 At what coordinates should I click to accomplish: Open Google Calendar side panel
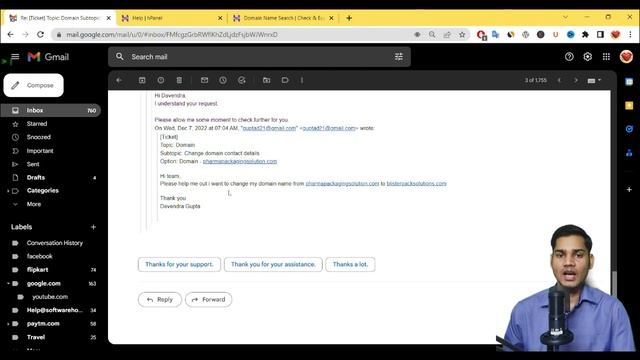pyautogui.click(x=629, y=82)
